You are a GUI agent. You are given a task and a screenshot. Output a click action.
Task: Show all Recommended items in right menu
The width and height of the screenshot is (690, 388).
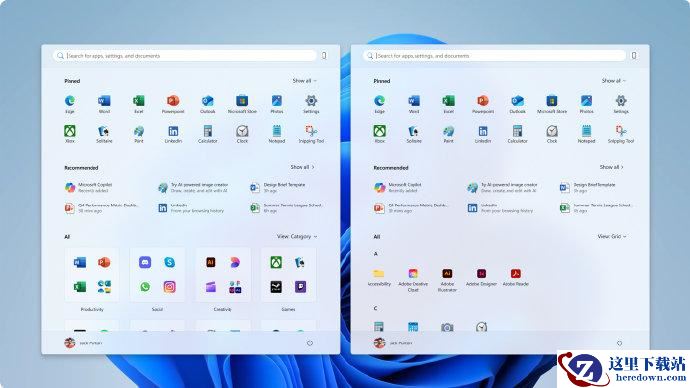611,167
